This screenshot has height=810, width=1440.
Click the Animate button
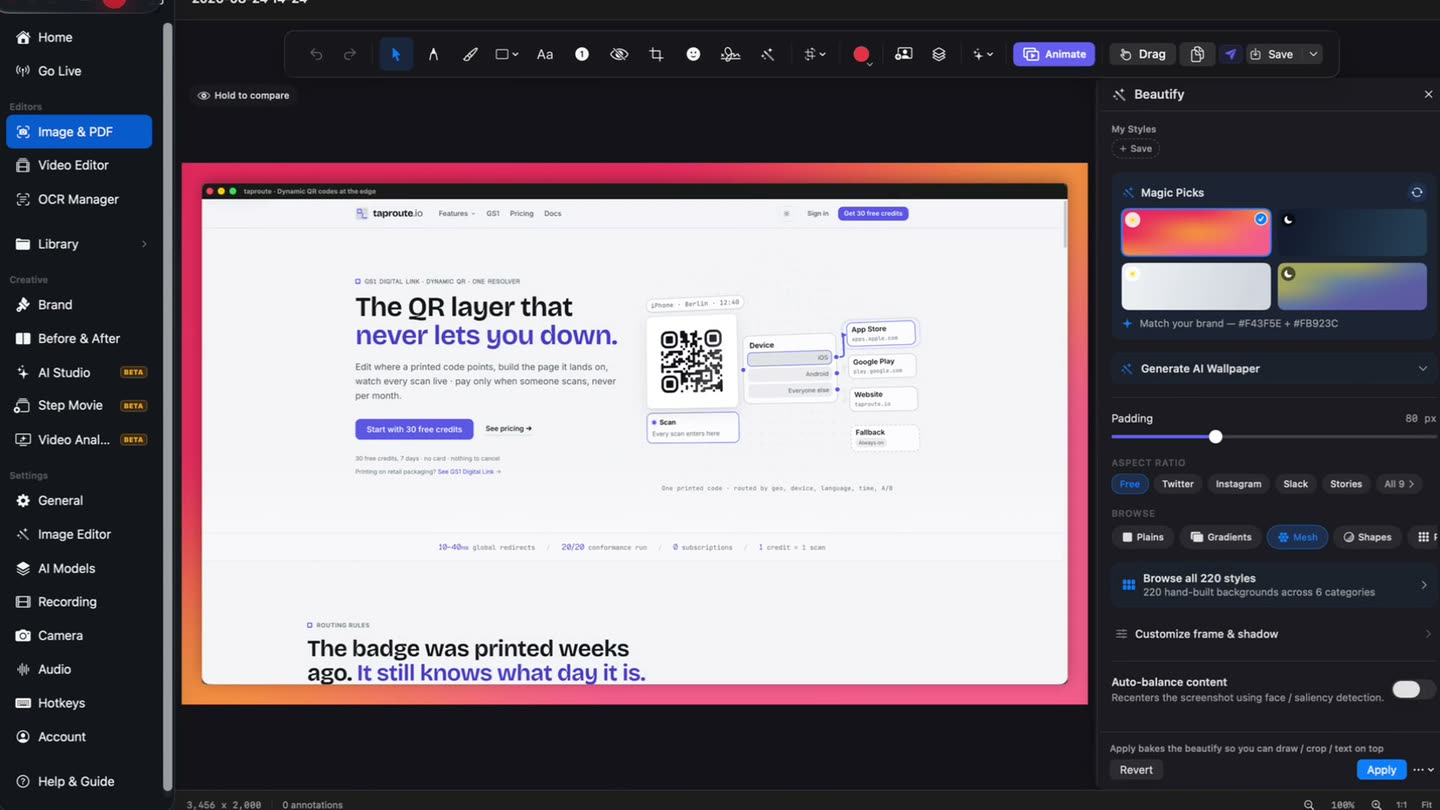[1054, 54]
